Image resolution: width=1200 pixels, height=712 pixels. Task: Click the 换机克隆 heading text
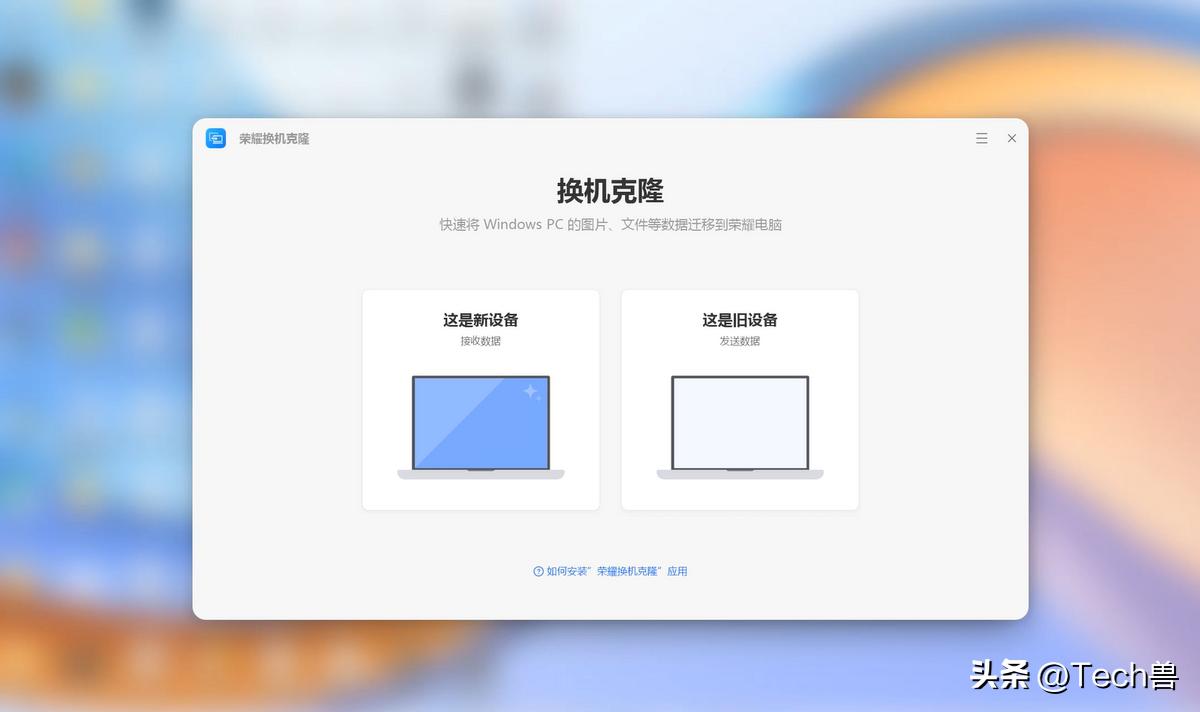tap(610, 190)
